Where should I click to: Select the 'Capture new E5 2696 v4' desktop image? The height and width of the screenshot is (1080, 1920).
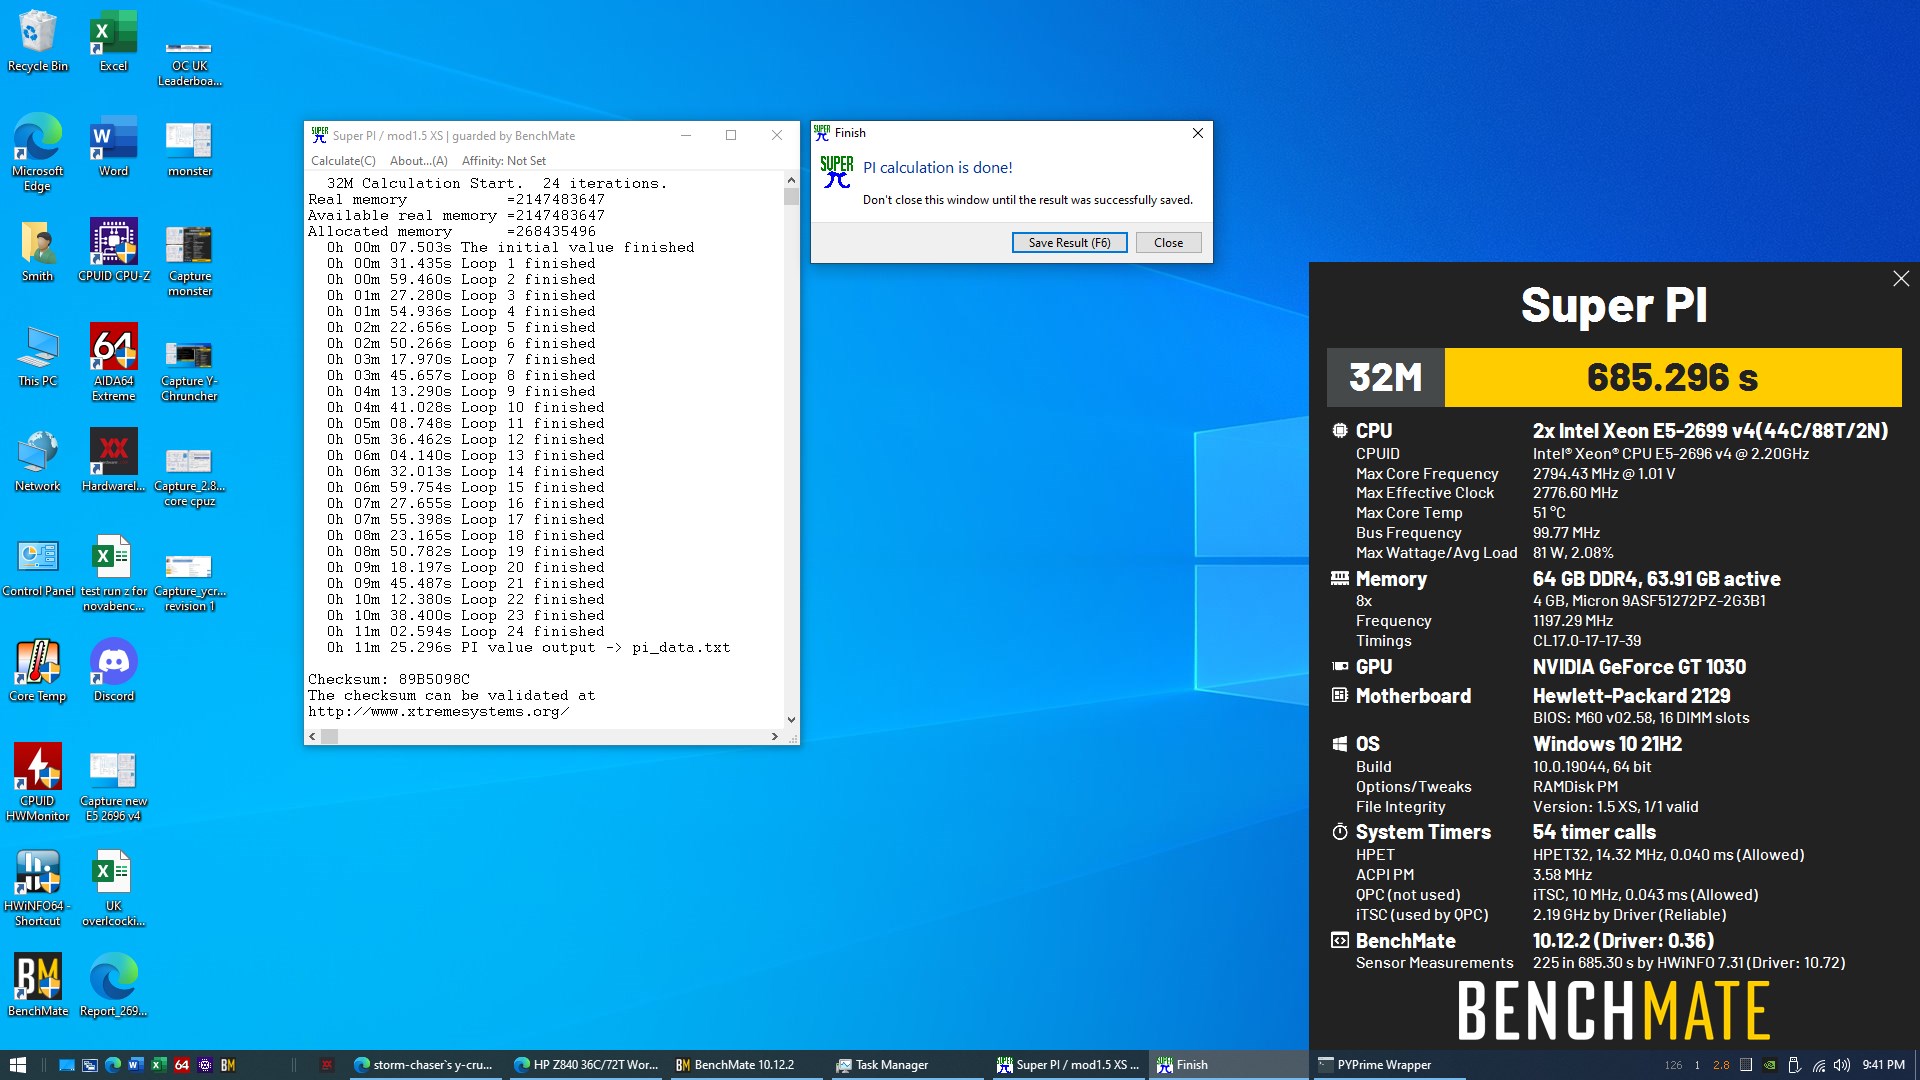113,787
